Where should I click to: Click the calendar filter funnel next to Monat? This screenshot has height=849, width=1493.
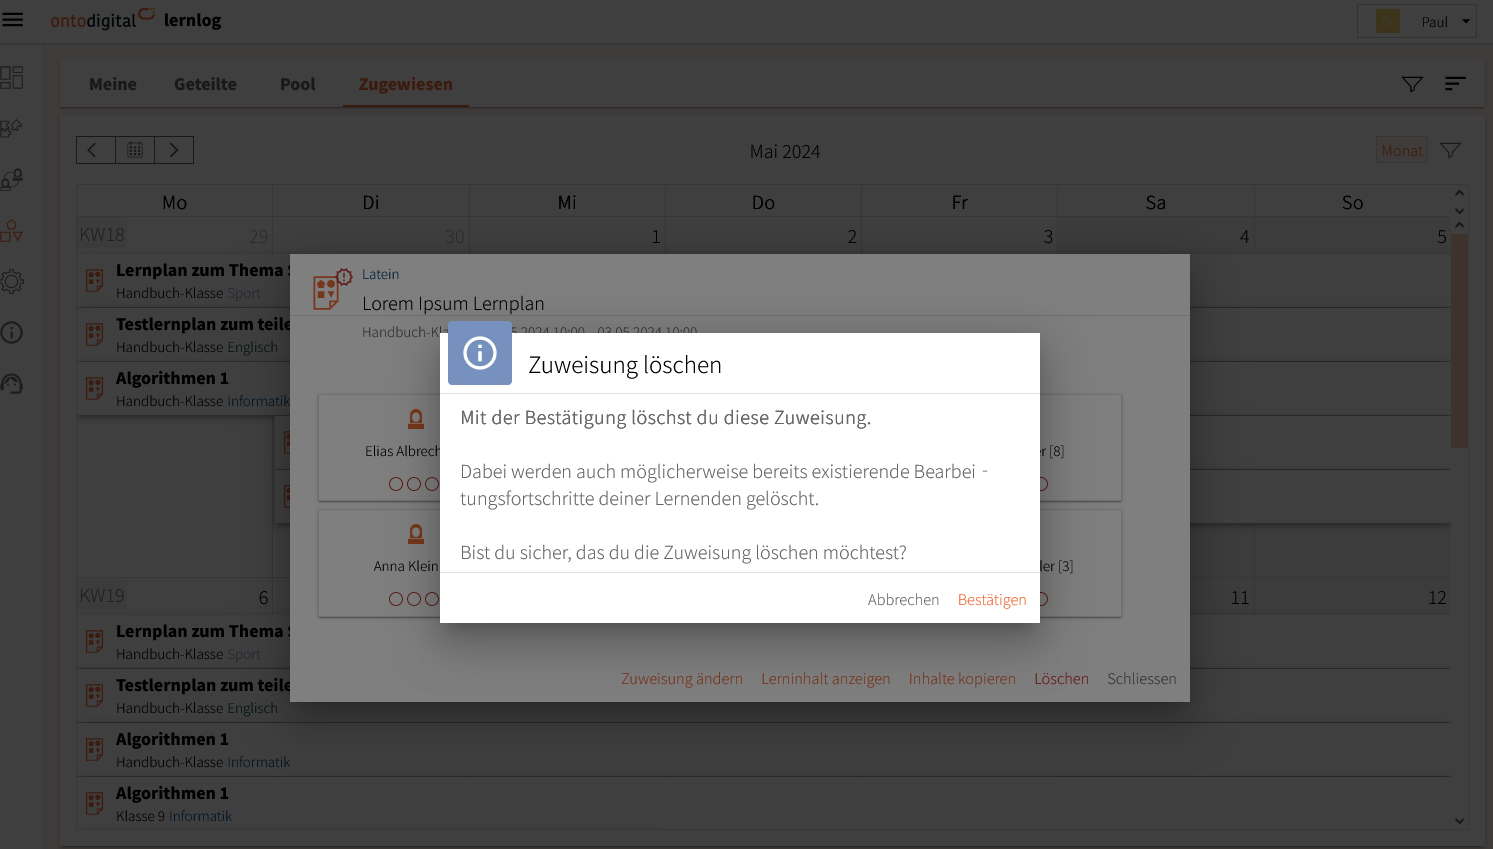click(1450, 150)
